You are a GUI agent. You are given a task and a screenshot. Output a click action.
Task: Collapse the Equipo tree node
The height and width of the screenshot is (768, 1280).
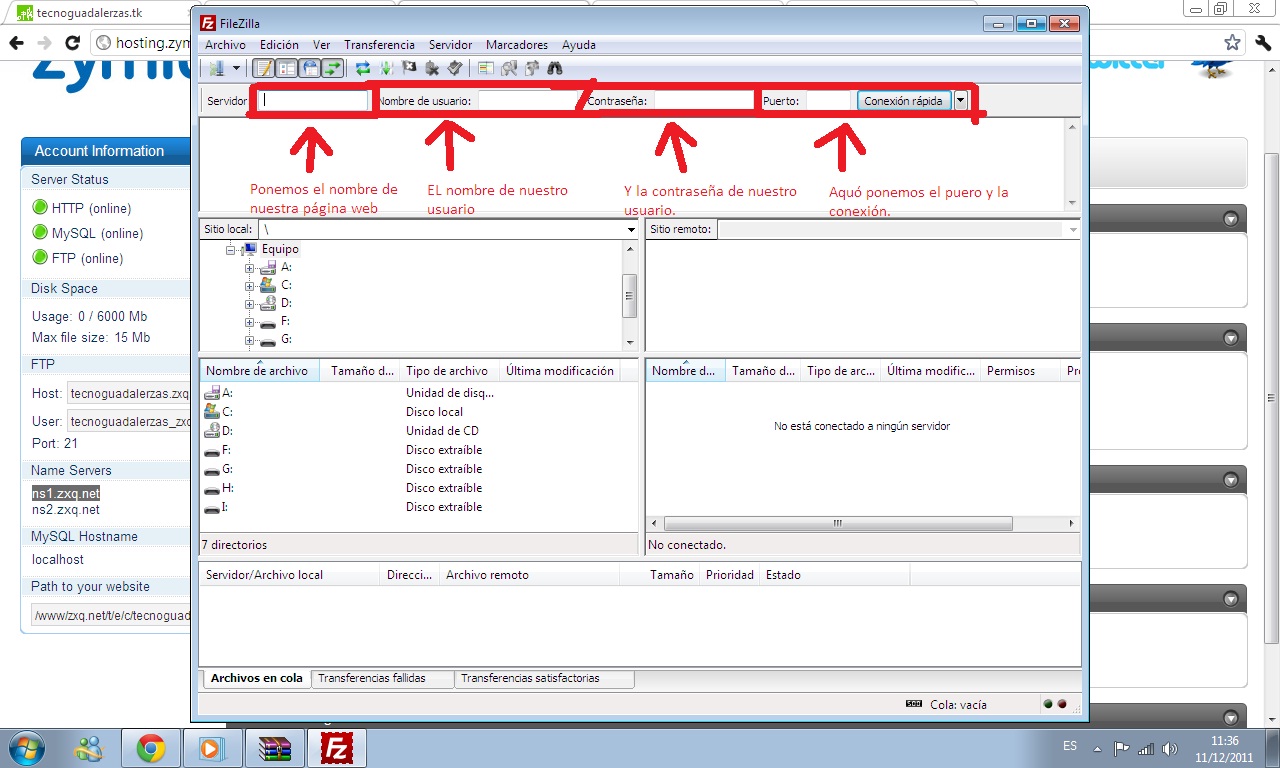pyautogui.click(x=231, y=249)
